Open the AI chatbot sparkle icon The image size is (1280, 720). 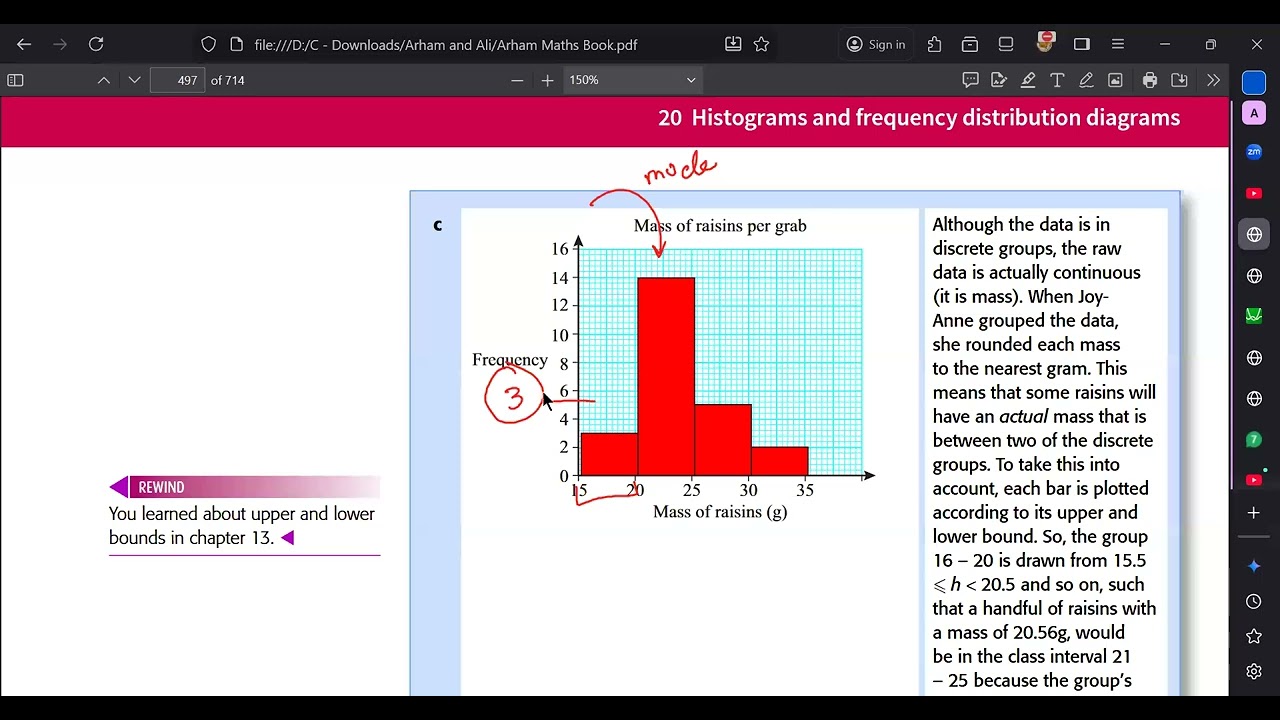click(x=1254, y=566)
